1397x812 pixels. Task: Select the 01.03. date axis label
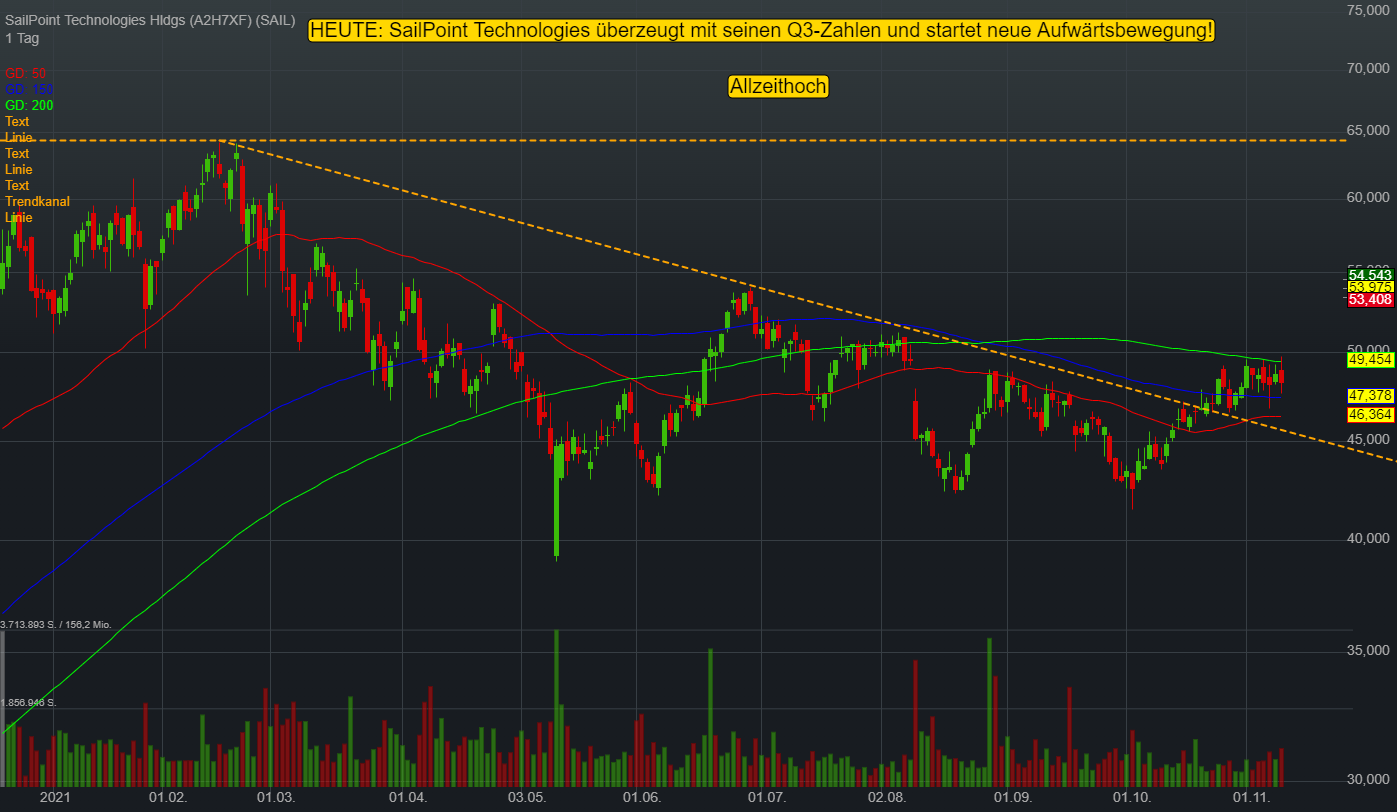click(x=275, y=797)
